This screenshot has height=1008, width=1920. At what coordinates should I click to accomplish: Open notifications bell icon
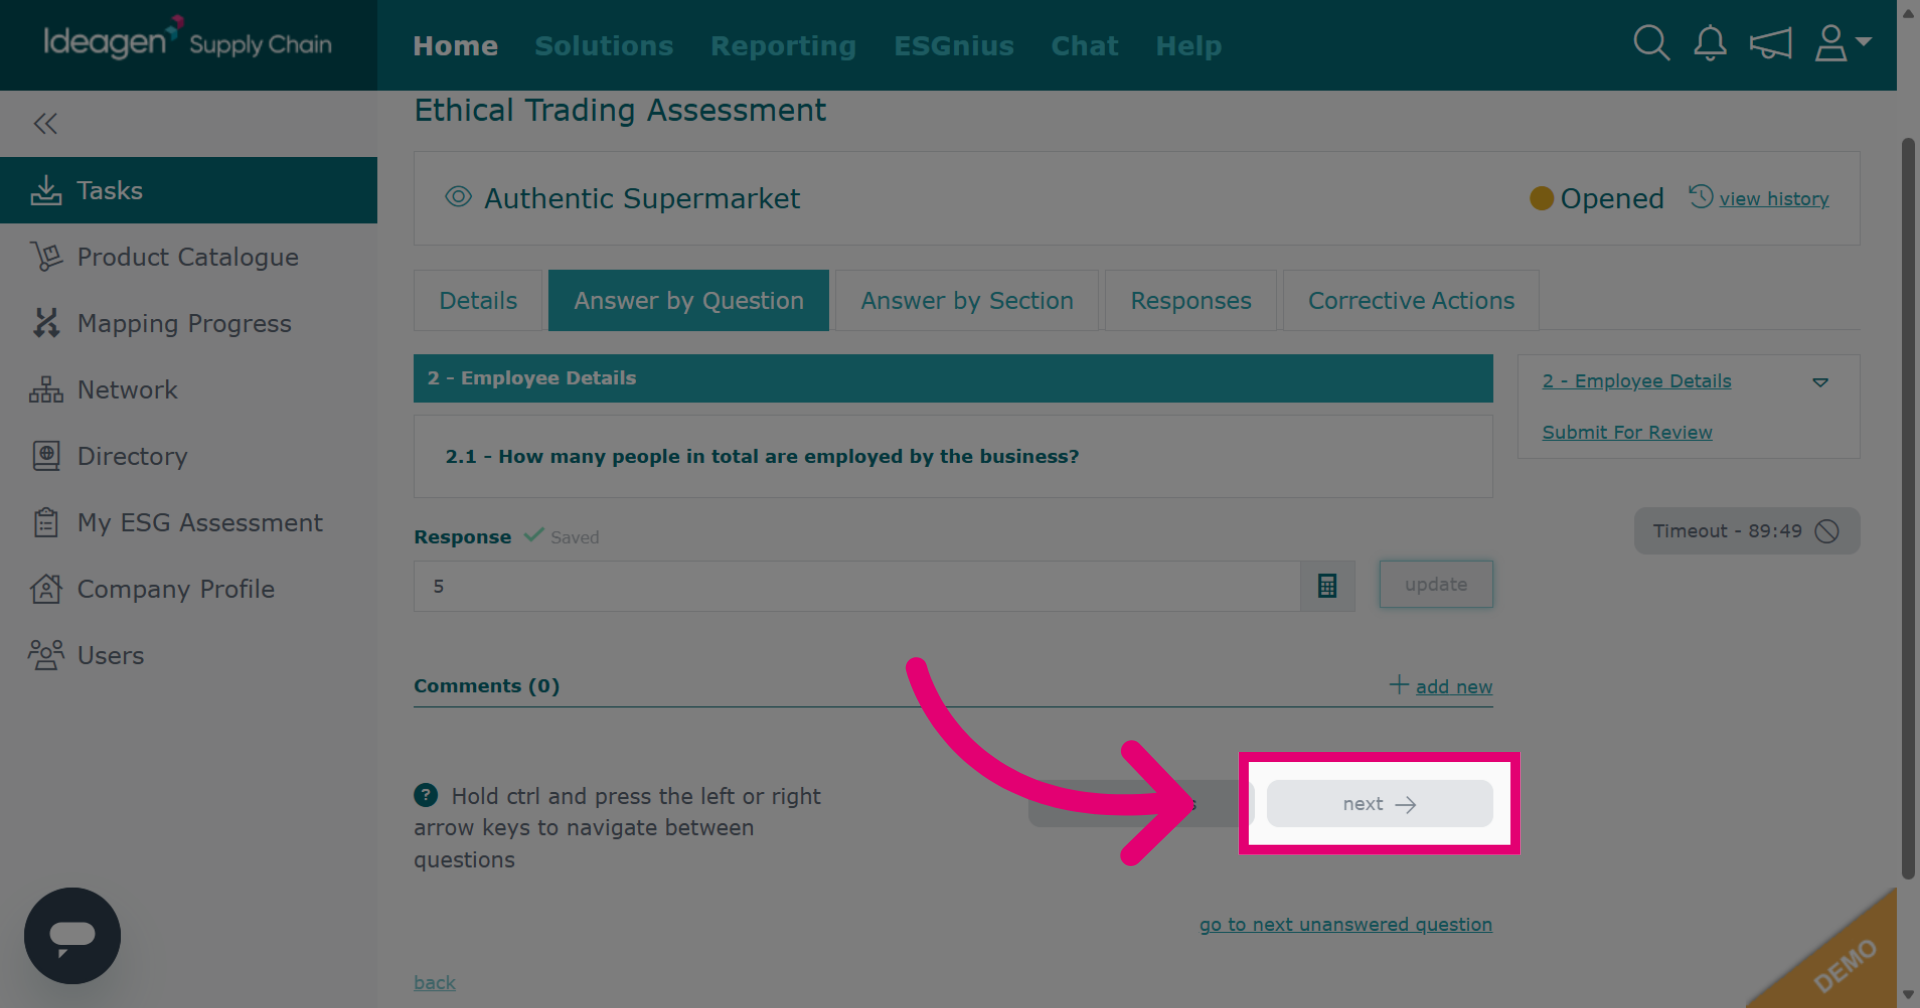1710,43
